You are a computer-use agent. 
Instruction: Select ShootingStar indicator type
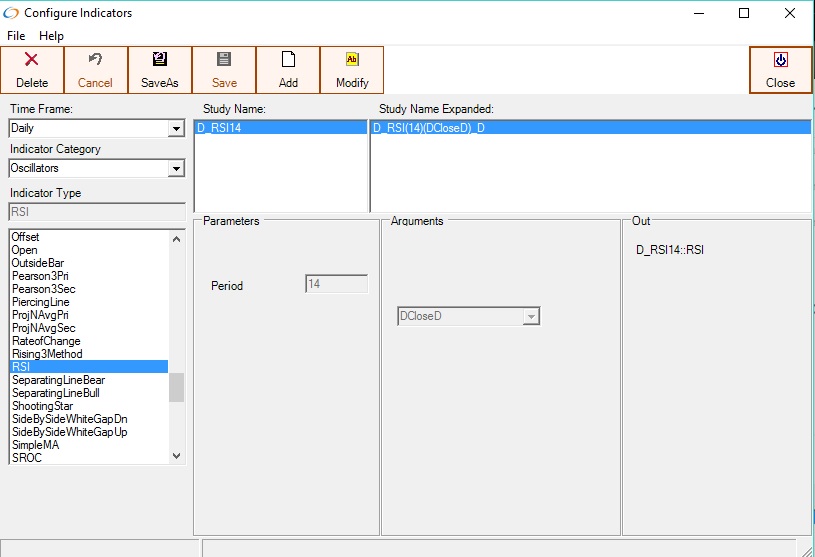41,406
